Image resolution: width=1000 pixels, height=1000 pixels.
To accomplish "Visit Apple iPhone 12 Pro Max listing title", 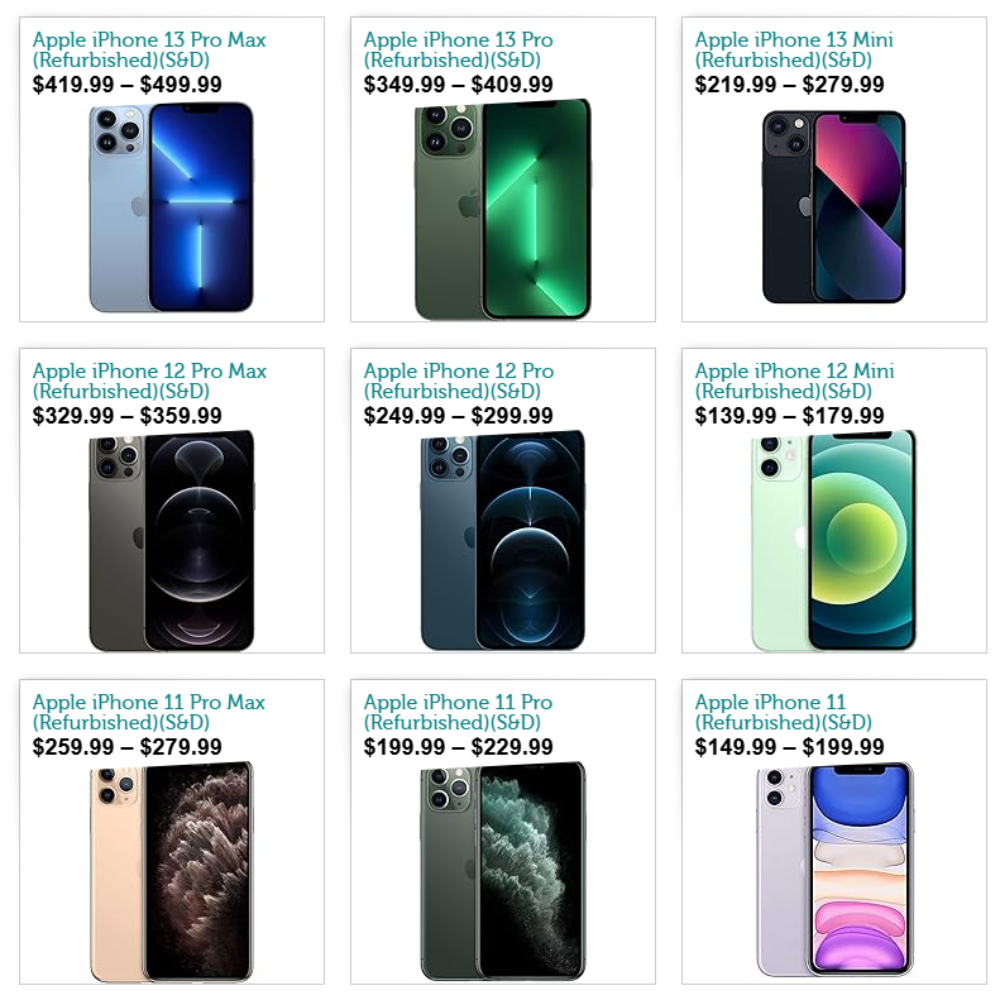I will [149, 381].
